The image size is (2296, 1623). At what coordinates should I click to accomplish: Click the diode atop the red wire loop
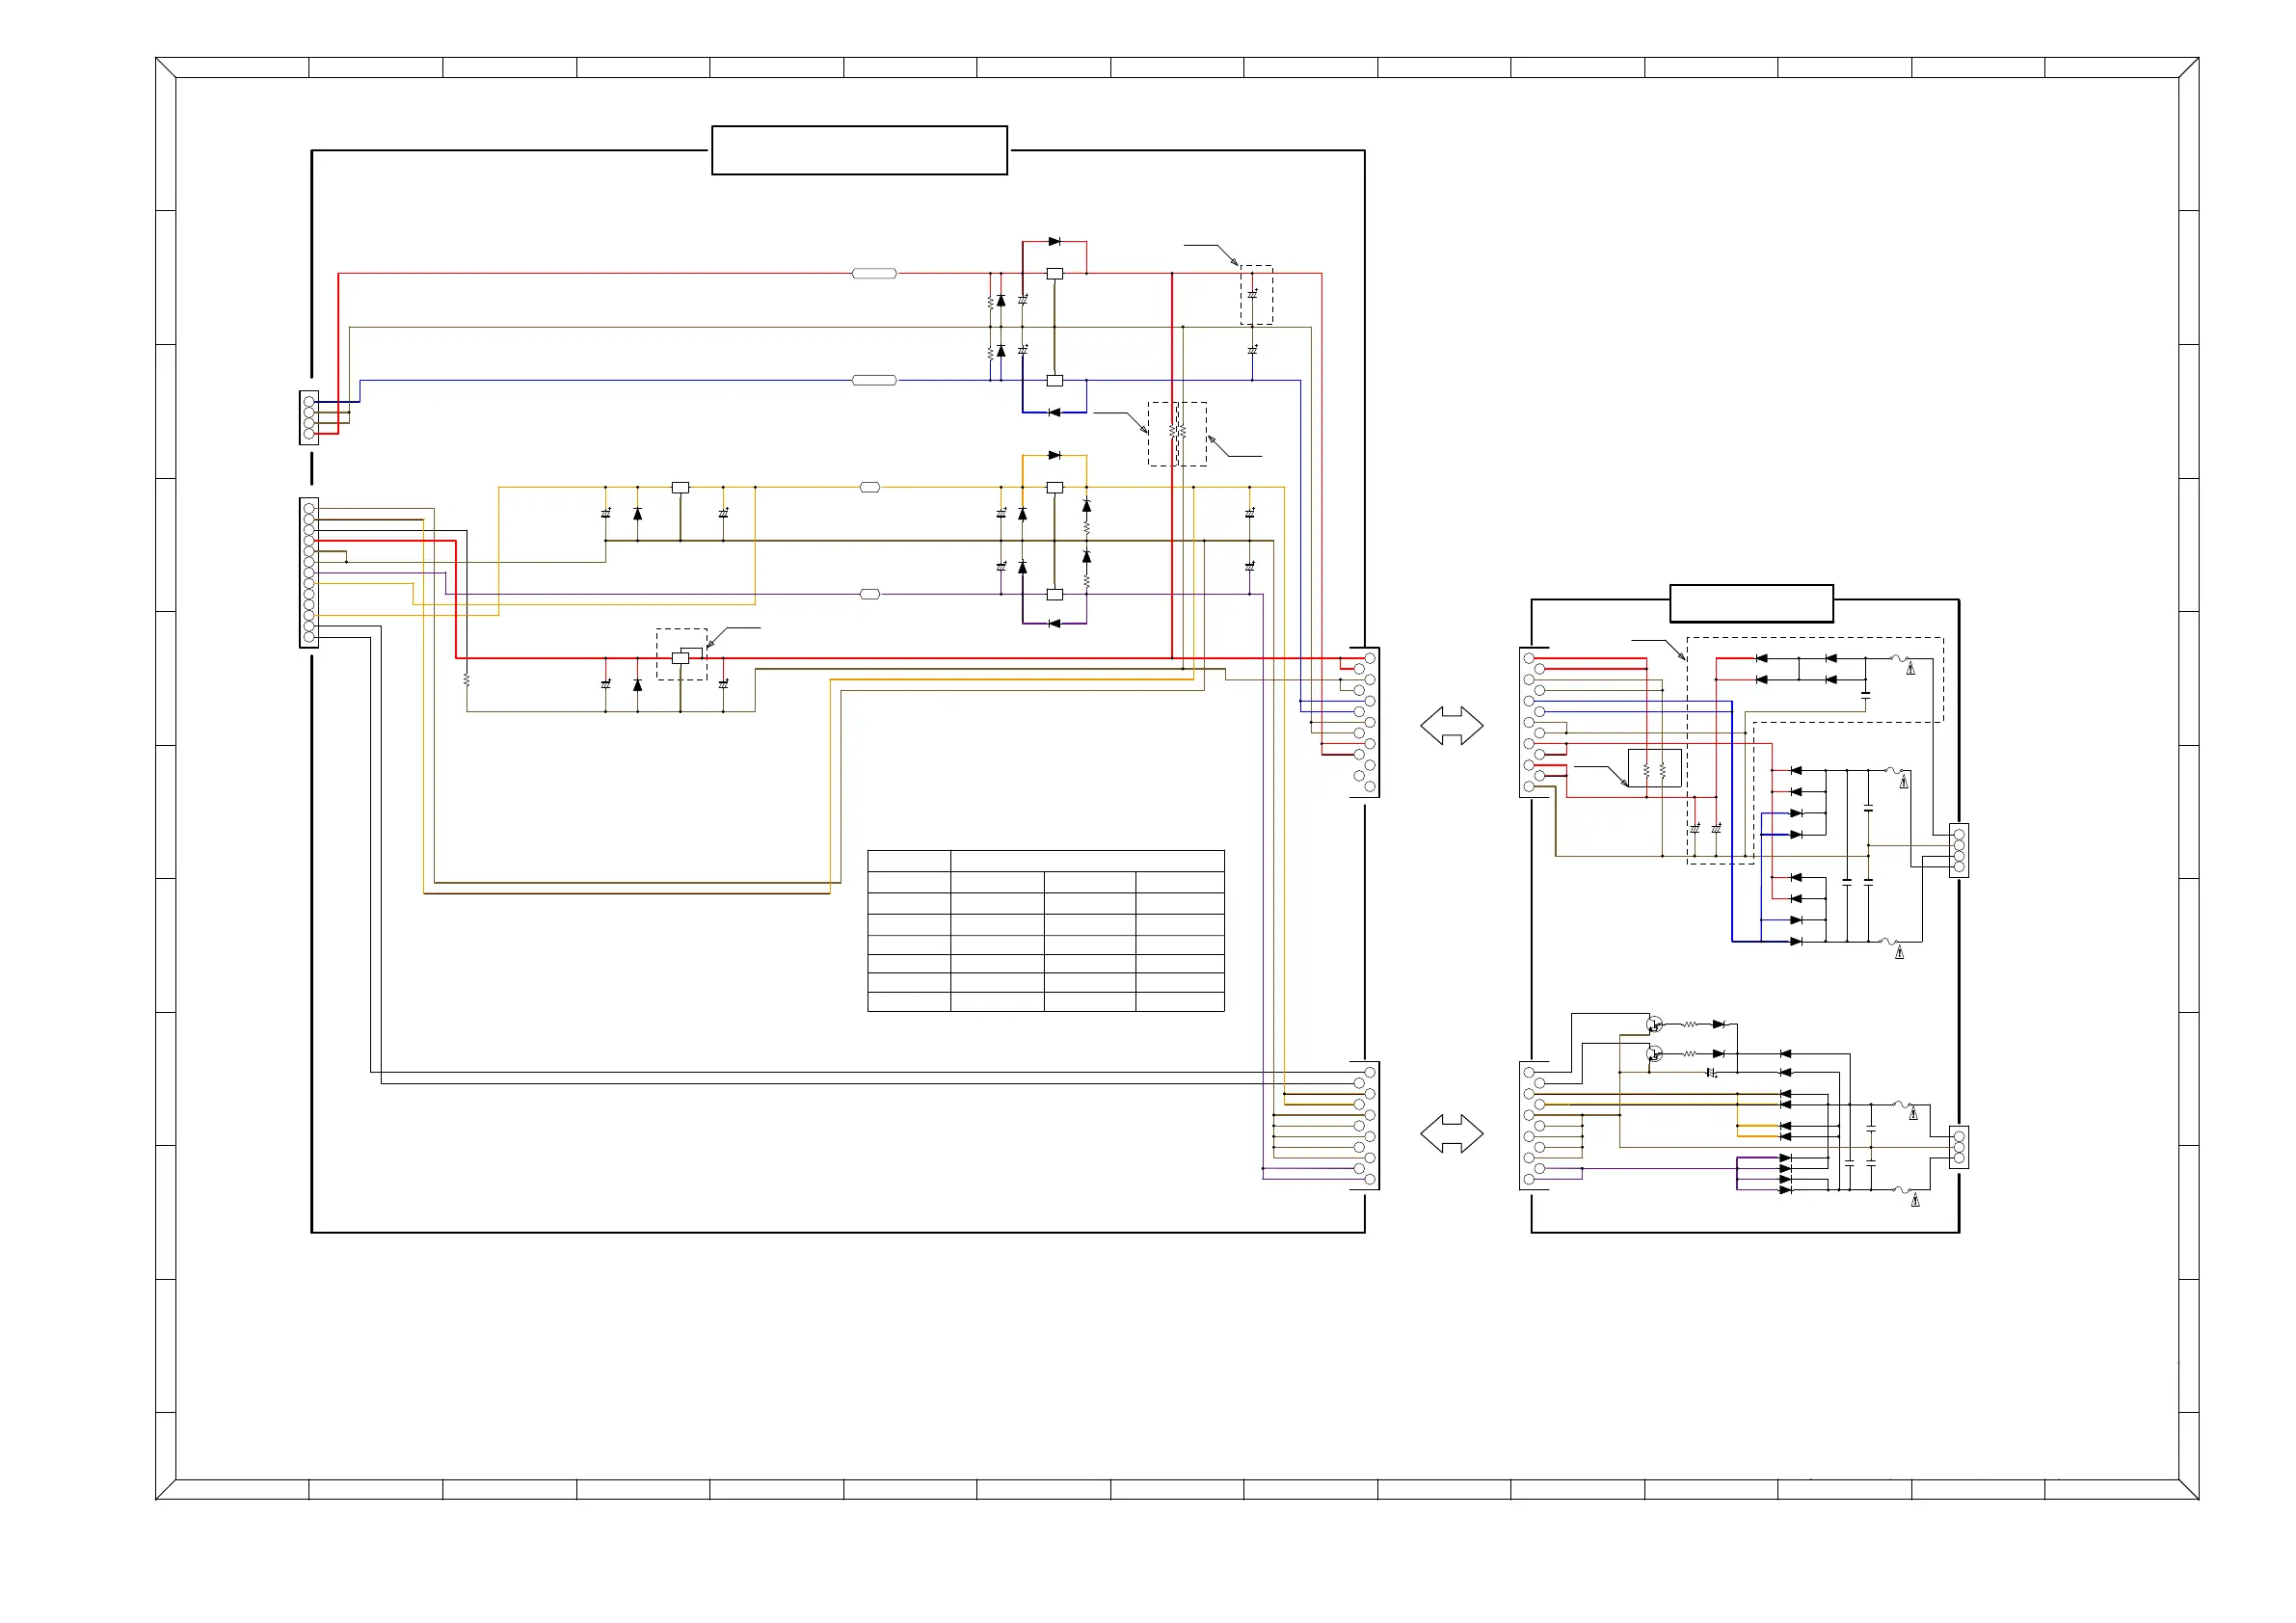click(x=1054, y=242)
